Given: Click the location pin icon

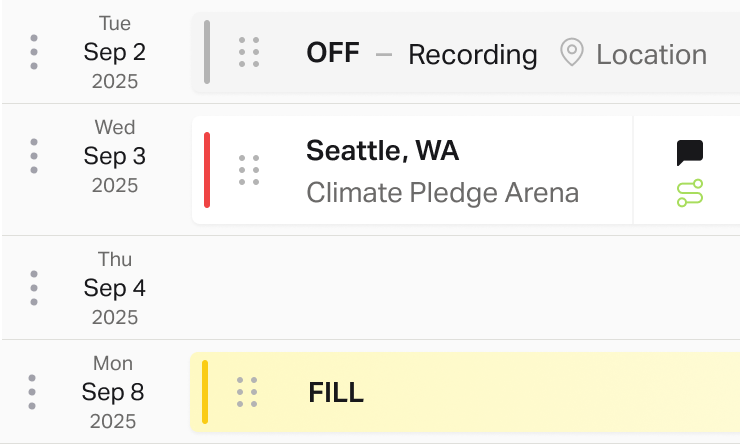Looking at the screenshot, I should point(572,52).
